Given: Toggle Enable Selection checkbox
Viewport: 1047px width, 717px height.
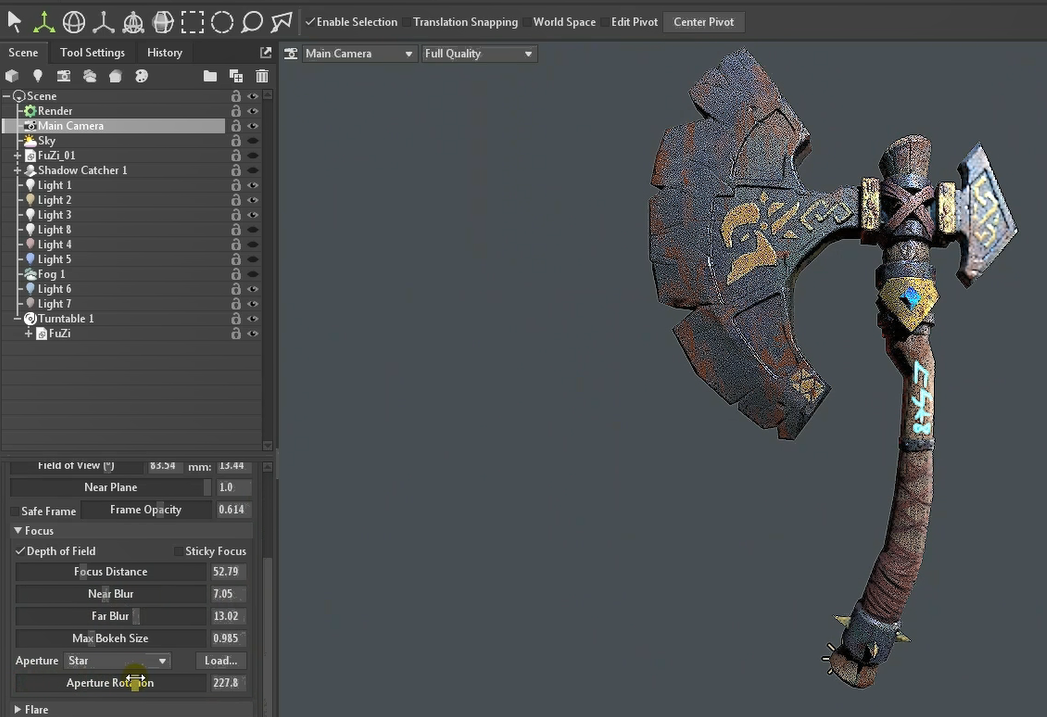Looking at the screenshot, I should point(310,22).
